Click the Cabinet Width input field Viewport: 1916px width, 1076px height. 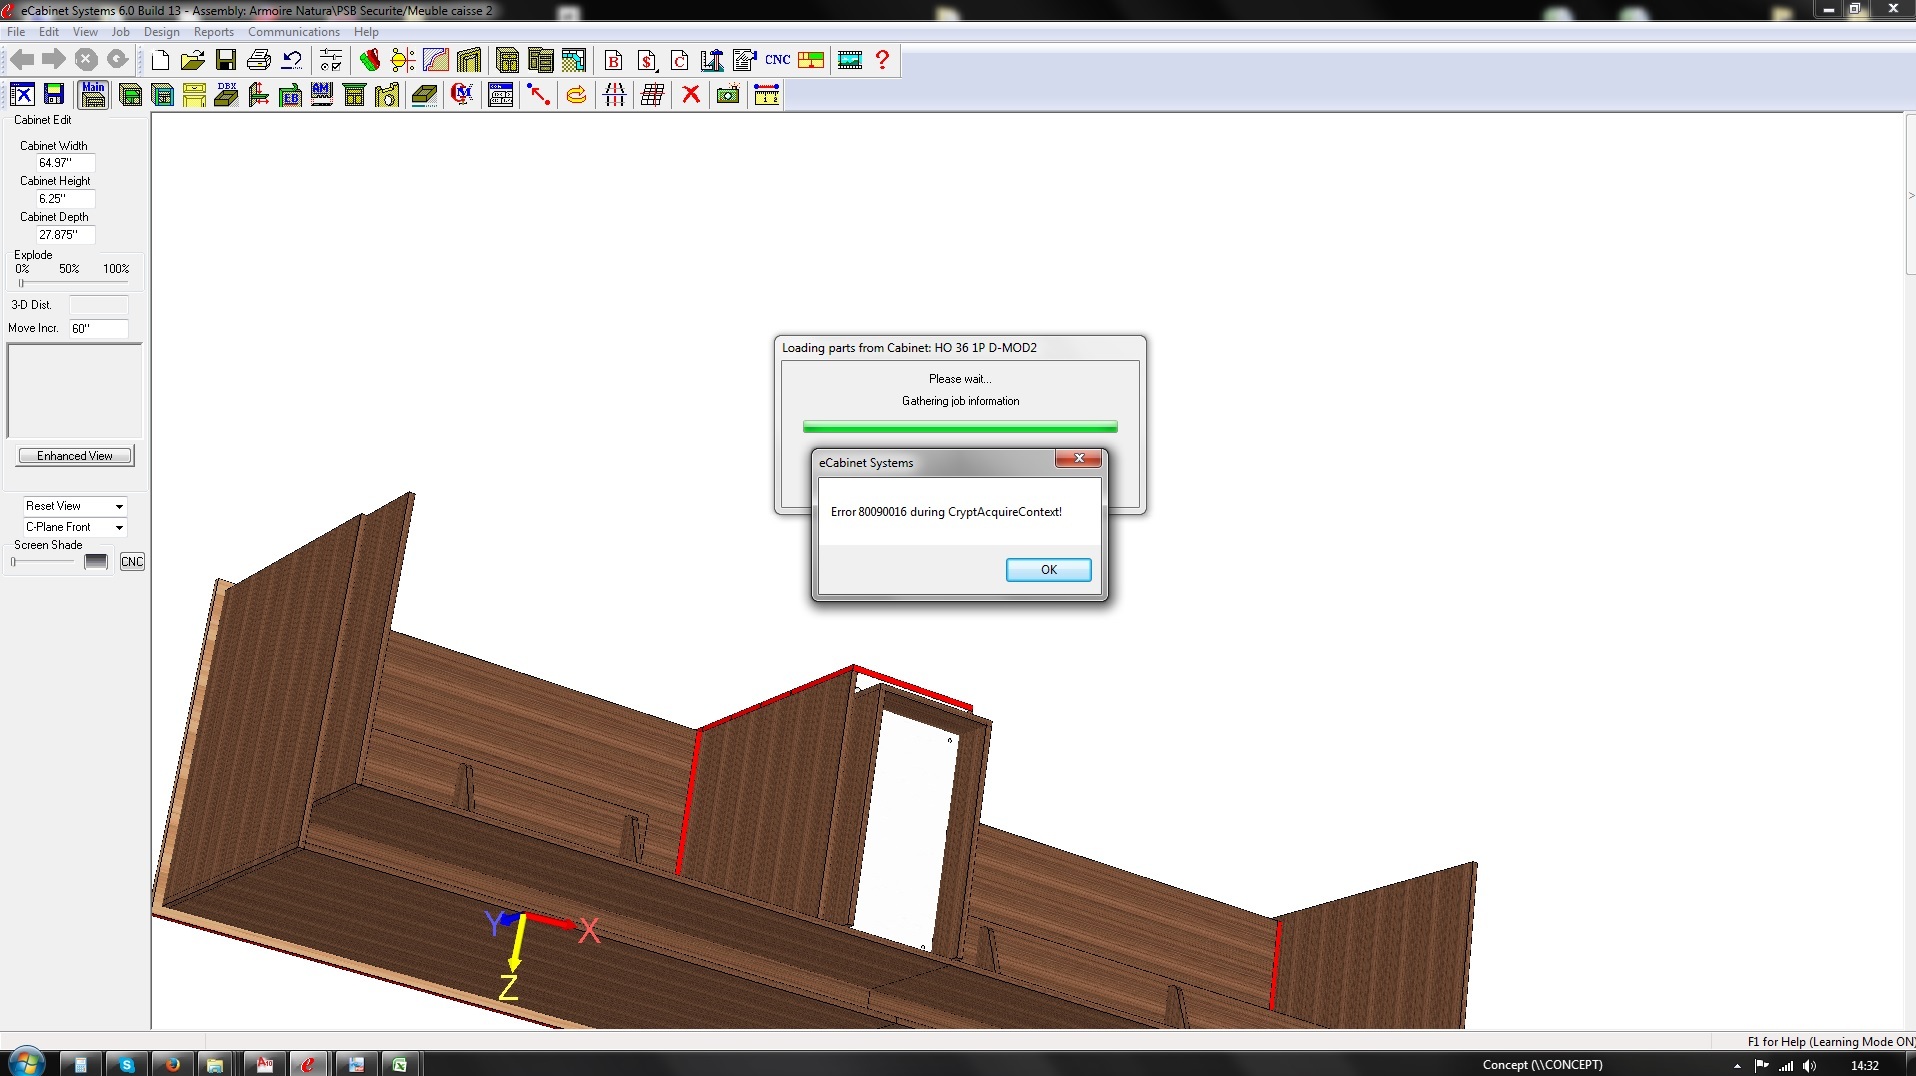(x=65, y=163)
